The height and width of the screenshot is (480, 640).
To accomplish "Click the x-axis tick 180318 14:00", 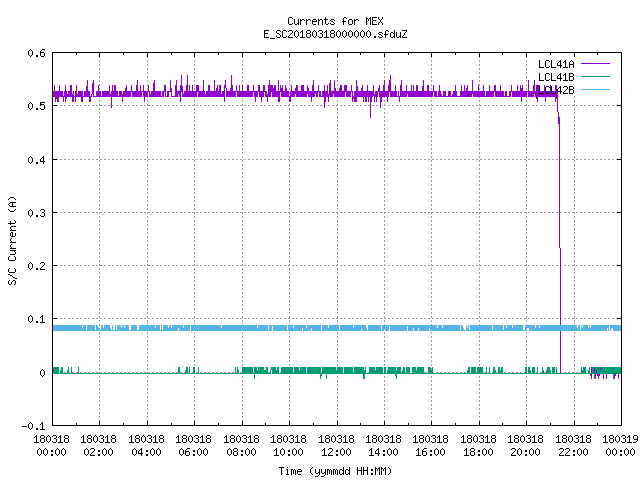I will [383, 446].
